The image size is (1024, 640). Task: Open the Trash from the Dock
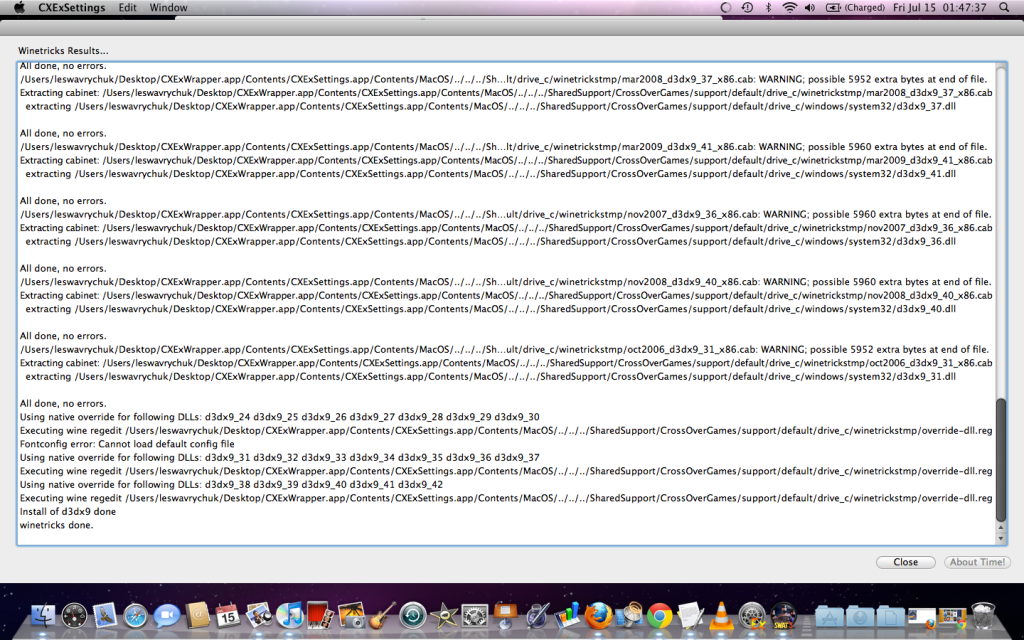coord(983,616)
